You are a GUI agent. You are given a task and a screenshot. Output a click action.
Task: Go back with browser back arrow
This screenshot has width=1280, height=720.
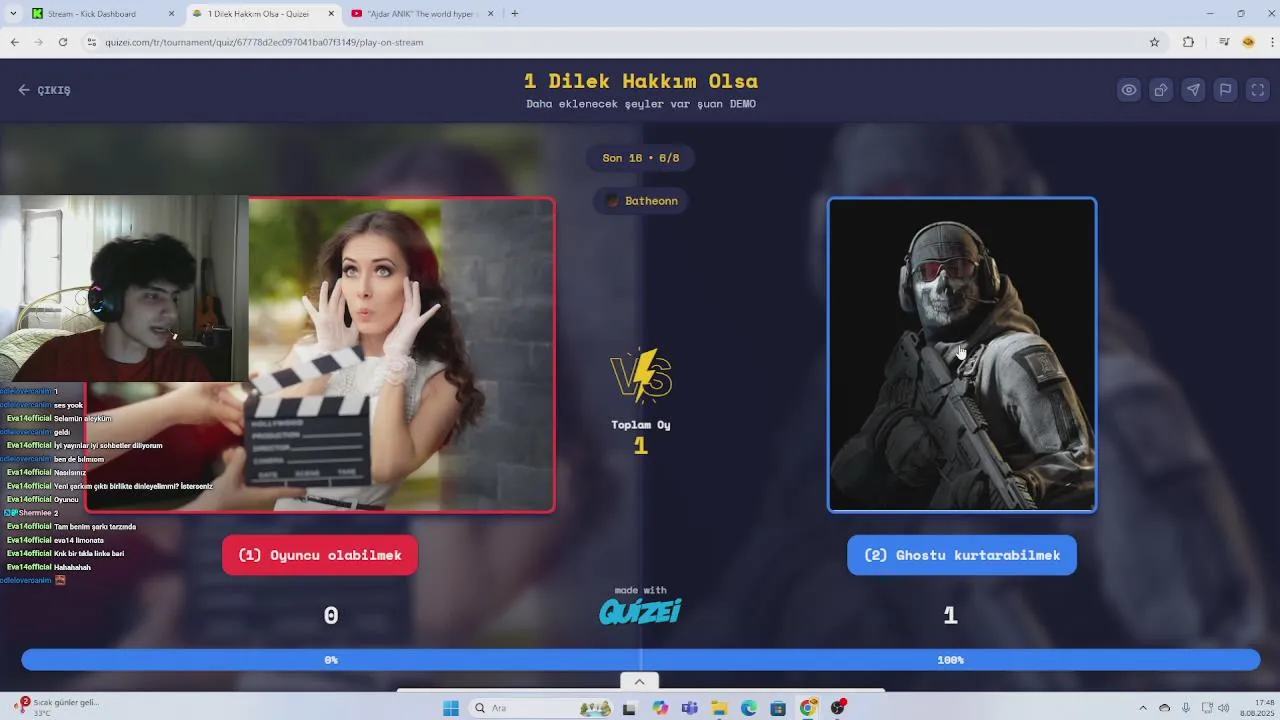pyautogui.click(x=15, y=42)
